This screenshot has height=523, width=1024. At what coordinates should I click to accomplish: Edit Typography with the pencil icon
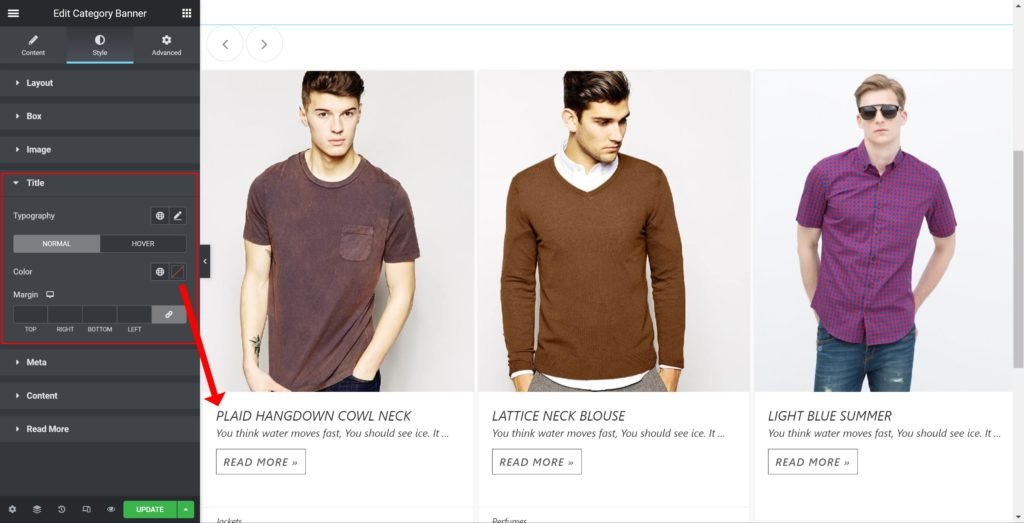tap(178, 216)
